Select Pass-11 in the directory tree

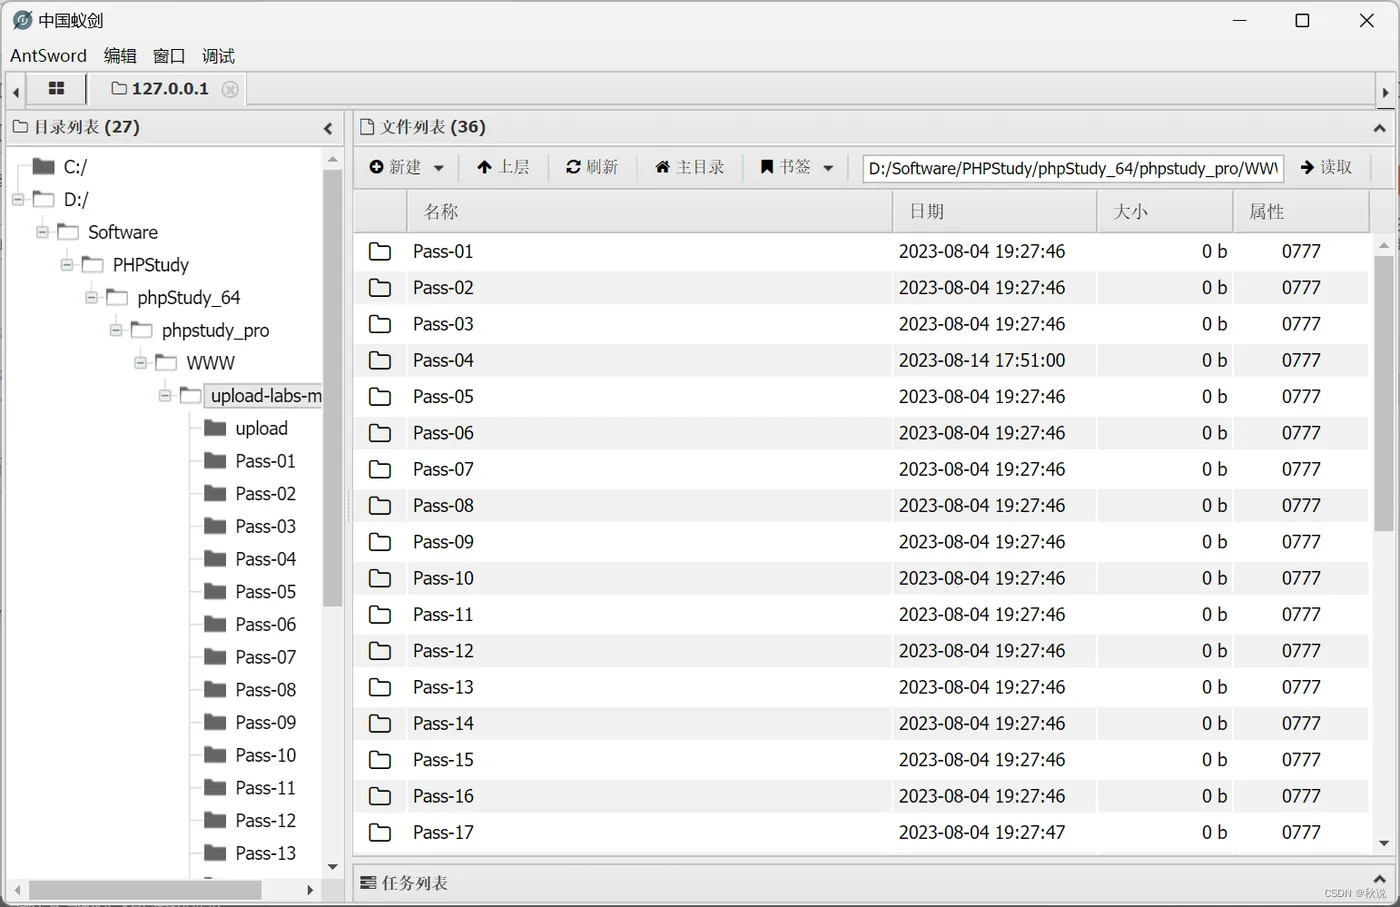coord(265,788)
